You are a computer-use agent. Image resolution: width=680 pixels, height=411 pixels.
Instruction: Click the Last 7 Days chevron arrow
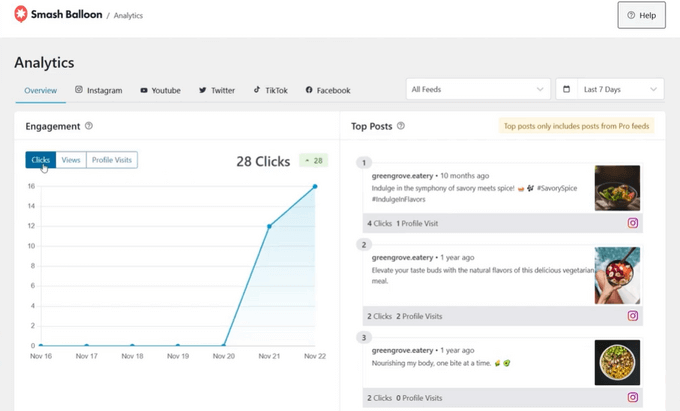pos(653,89)
